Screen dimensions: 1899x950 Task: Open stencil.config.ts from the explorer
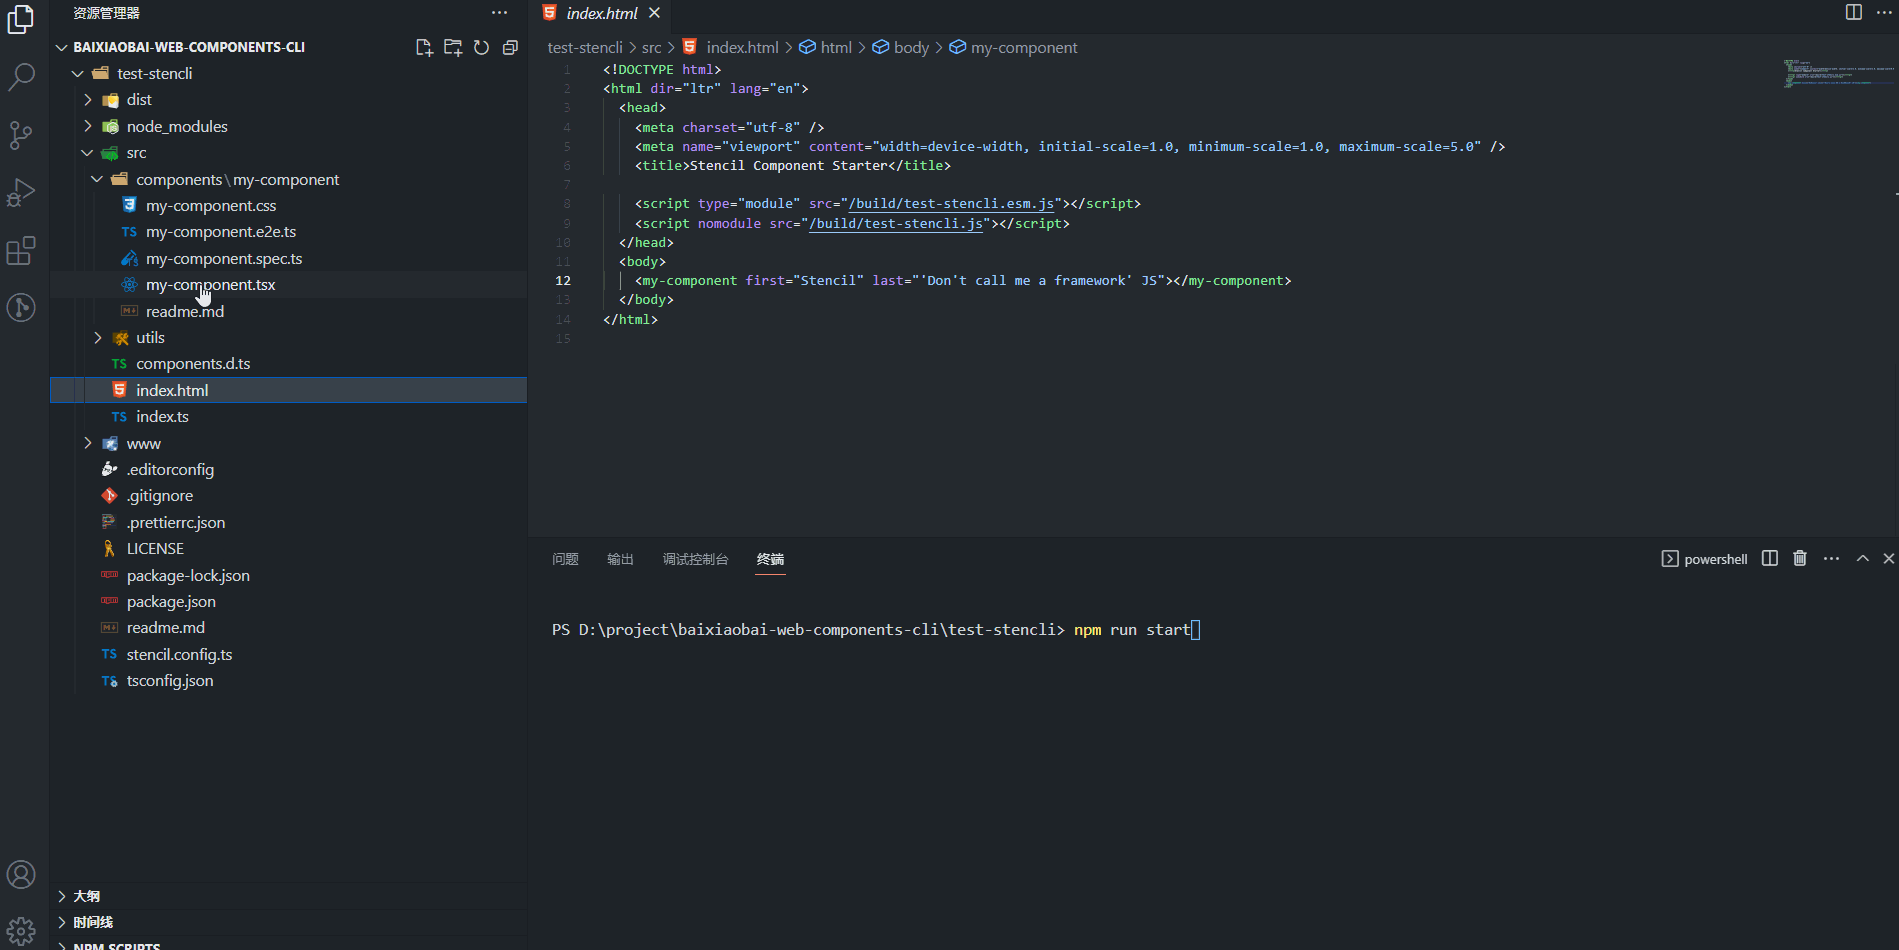tap(179, 653)
